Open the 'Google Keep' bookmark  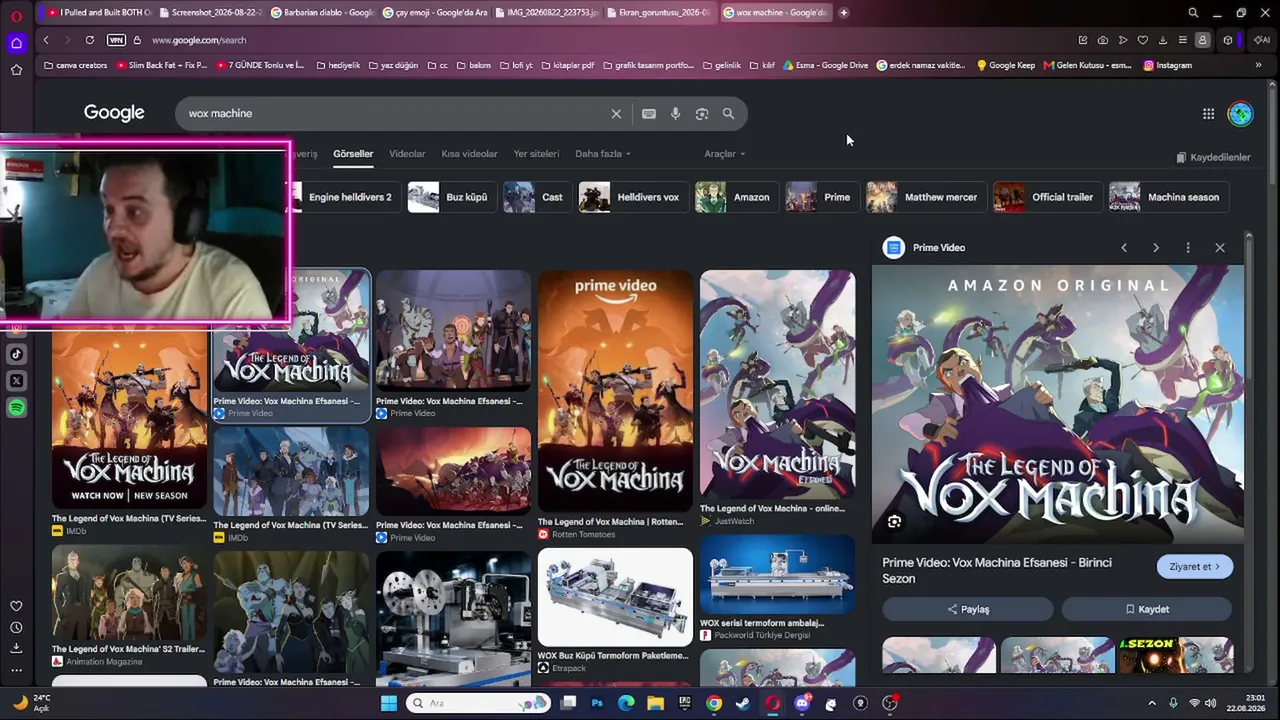(x=1005, y=65)
